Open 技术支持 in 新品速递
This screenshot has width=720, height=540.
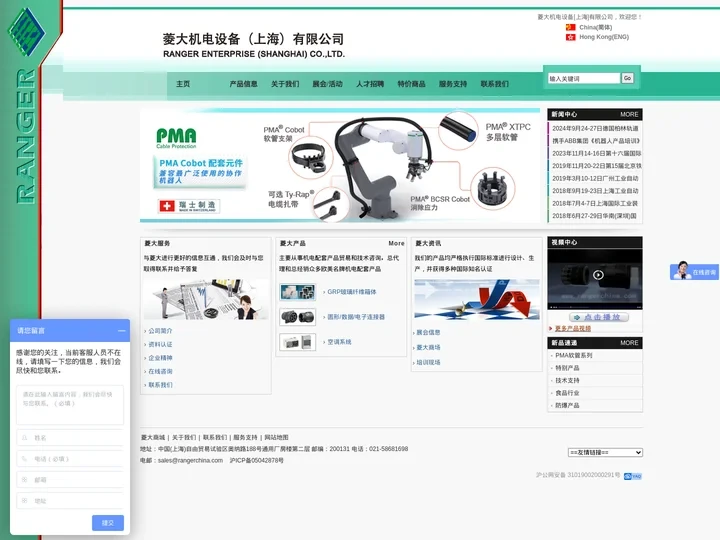click(567, 380)
